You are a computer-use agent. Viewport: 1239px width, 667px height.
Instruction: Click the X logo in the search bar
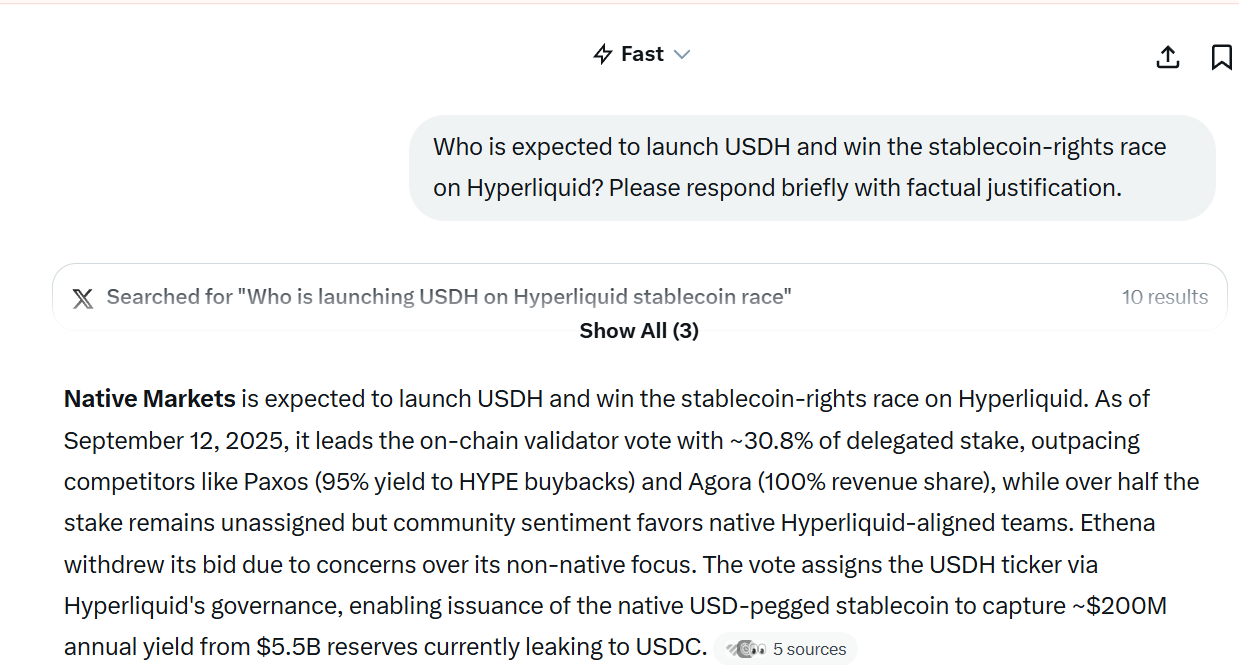point(83,298)
